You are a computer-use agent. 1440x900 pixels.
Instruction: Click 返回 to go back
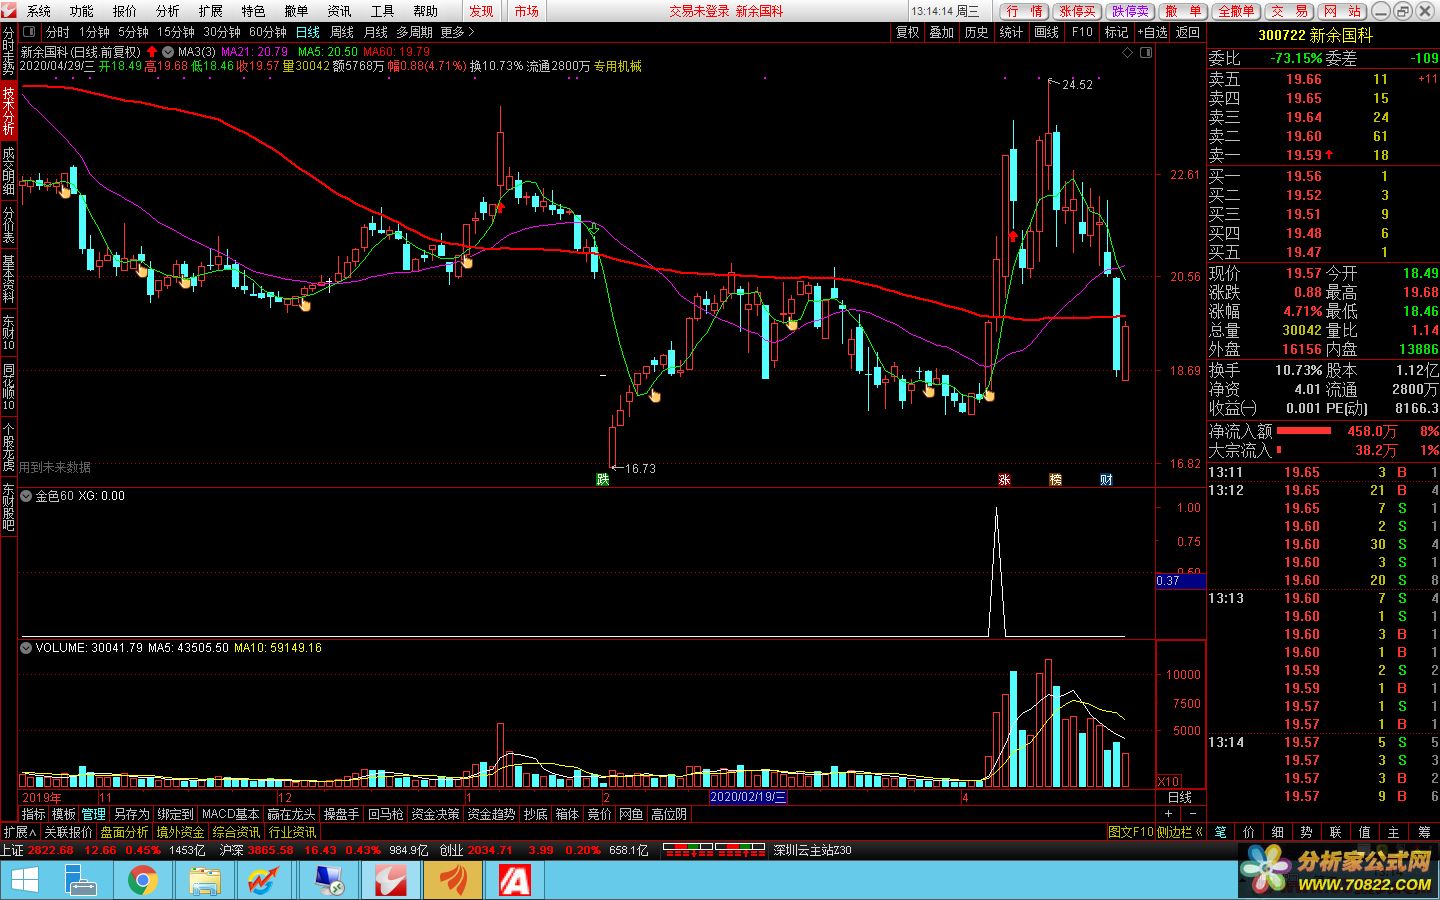1187,32
